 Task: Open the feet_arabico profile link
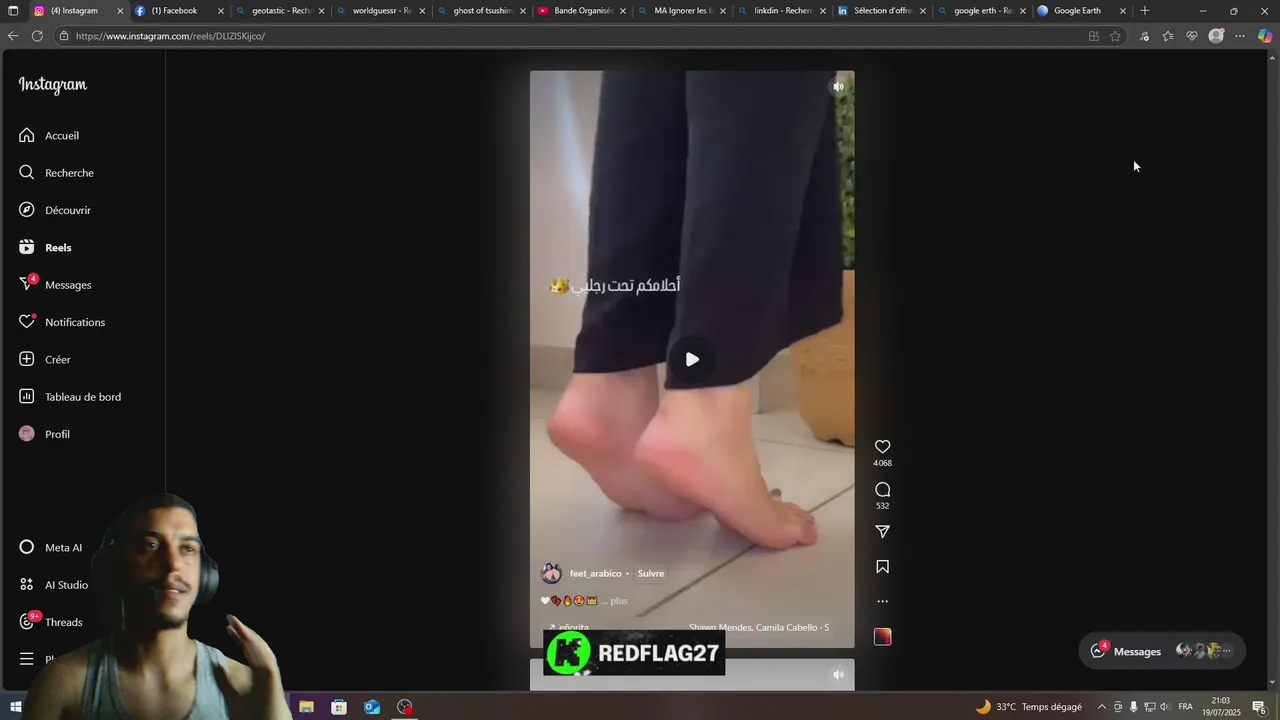(x=595, y=573)
